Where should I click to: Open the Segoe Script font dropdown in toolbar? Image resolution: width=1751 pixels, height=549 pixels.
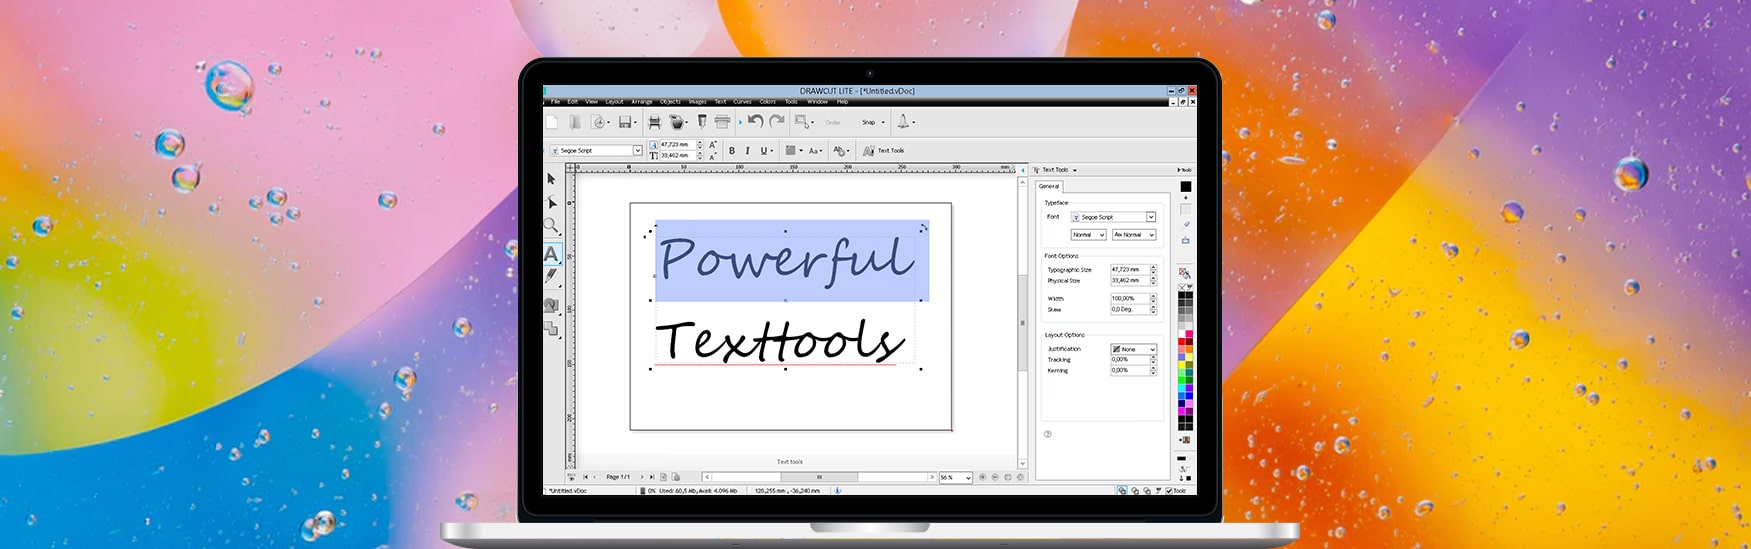[x=637, y=151]
